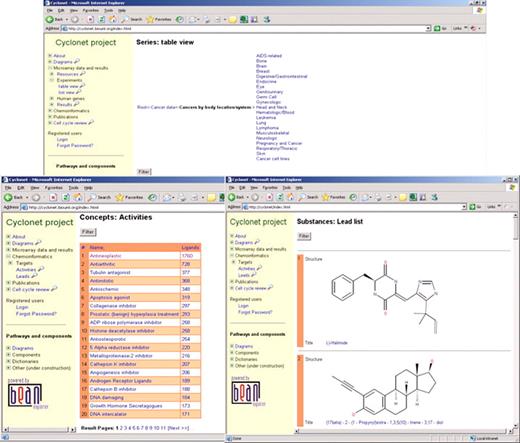The width and height of the screenshot is (520, 443).
Task: Click Print icon in the Concepts Activities window
Action: point(183,198)
